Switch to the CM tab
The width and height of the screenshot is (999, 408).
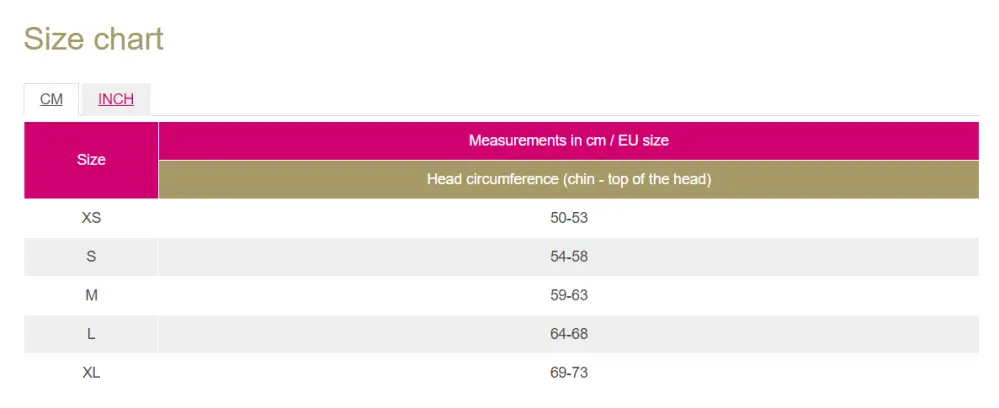(x=51, y=99)
